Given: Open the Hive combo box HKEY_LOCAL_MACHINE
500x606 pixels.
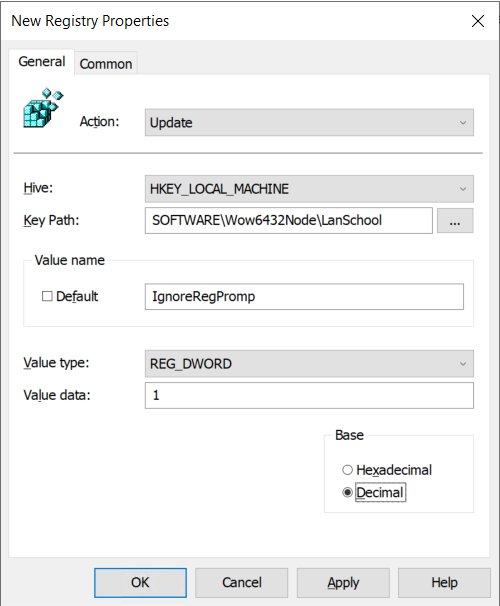Looking at the screenshot, I should pos(309,189).
